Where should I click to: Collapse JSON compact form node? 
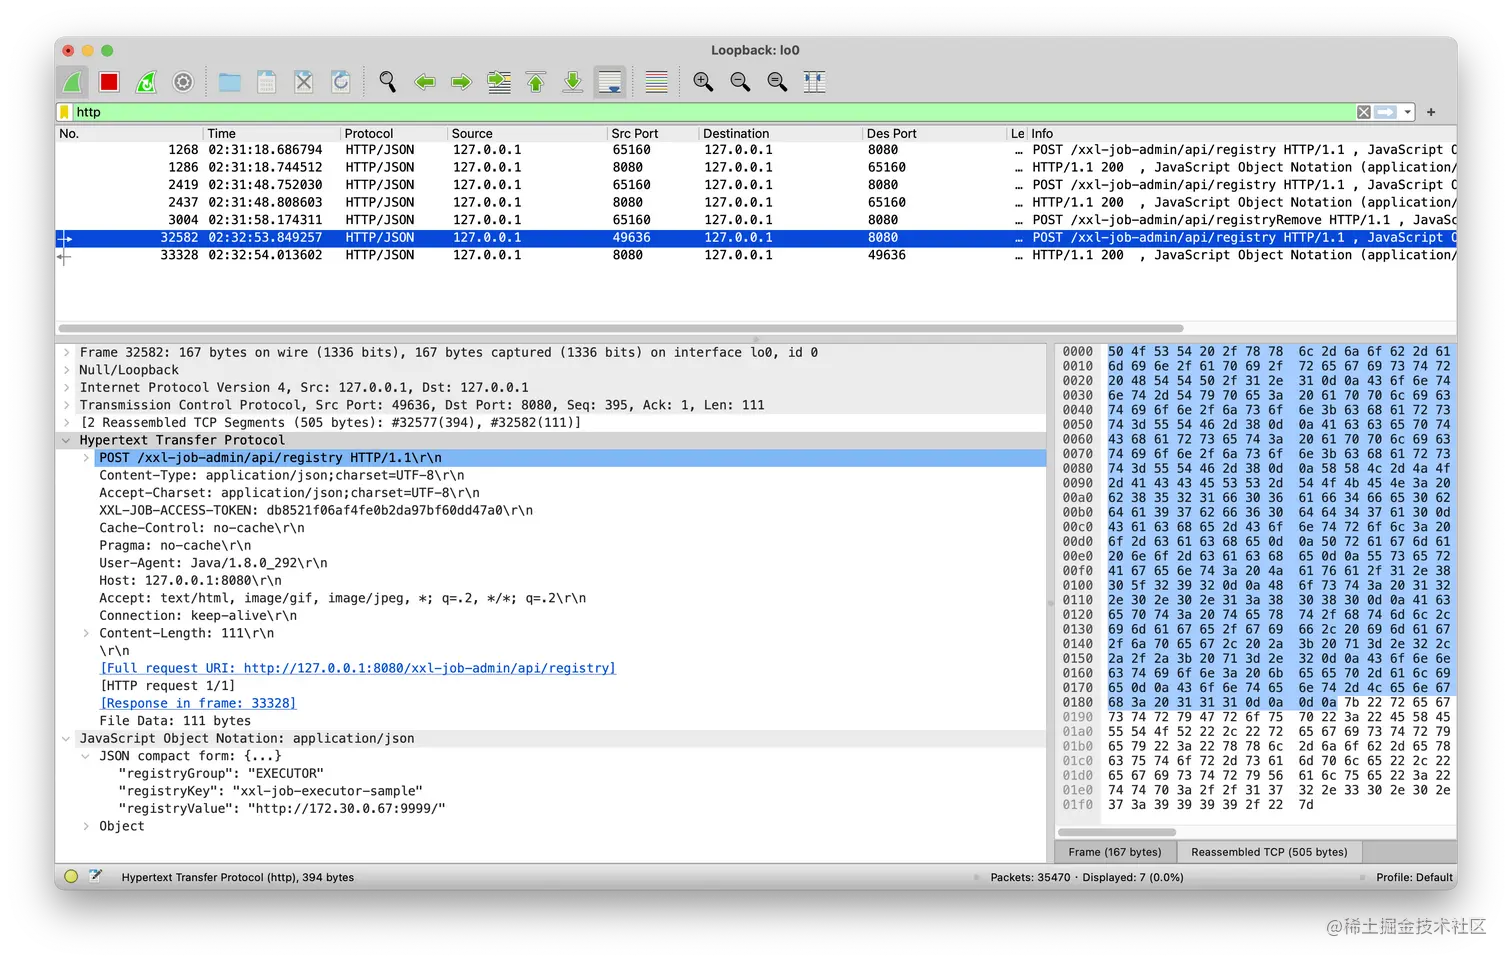tap(86, 756)
